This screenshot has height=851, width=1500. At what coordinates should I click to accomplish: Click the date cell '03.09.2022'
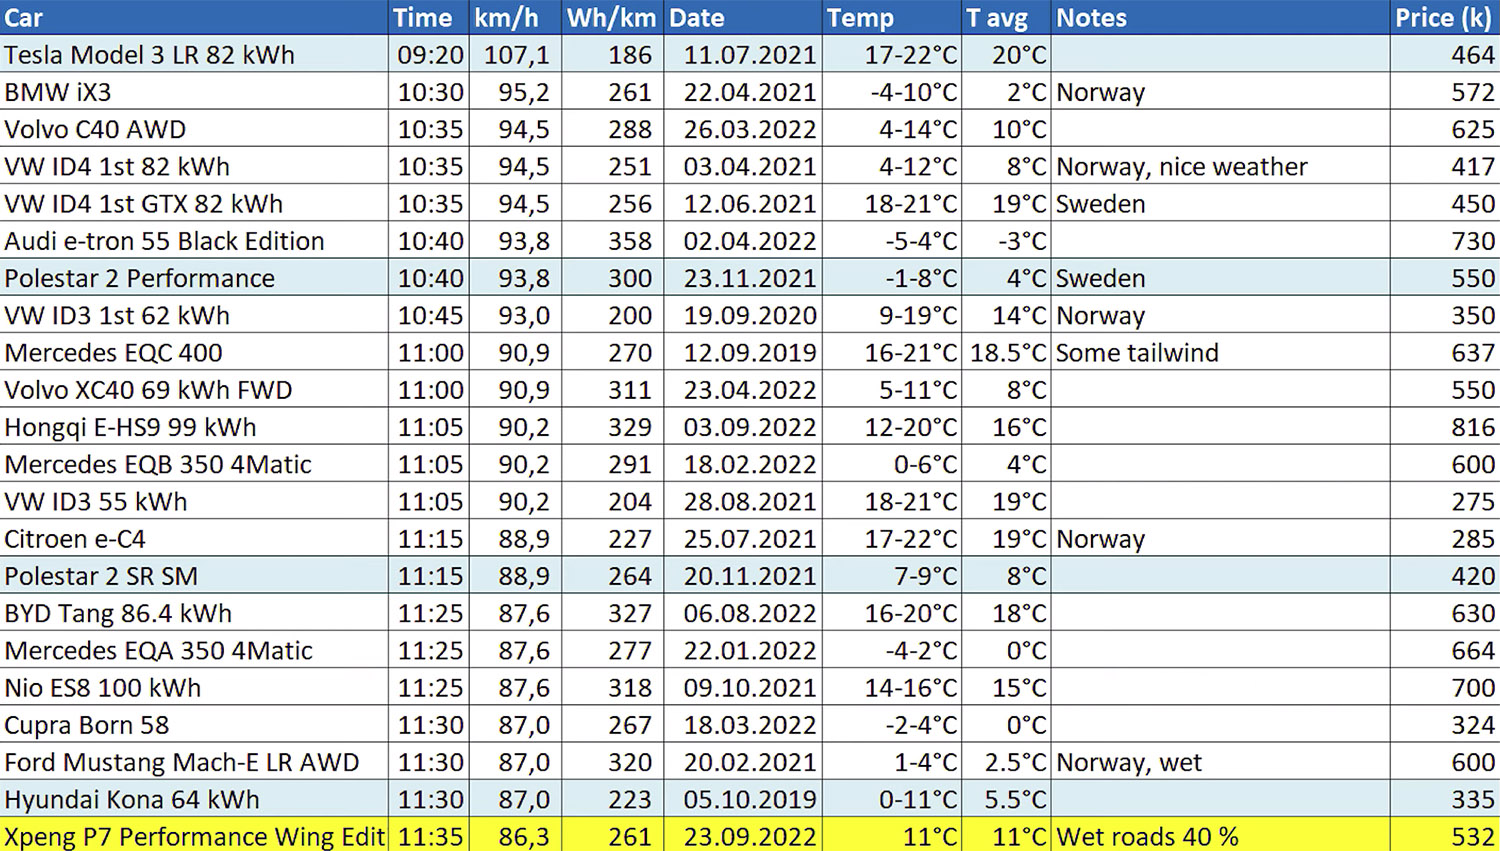tap(743, 426)
